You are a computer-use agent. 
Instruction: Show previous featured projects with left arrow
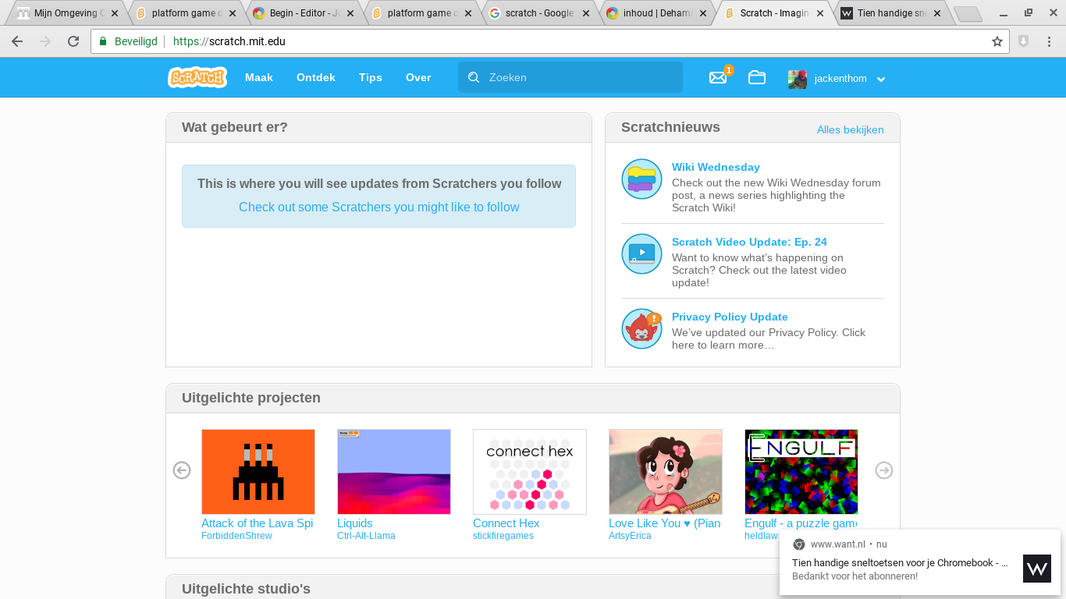182,470
